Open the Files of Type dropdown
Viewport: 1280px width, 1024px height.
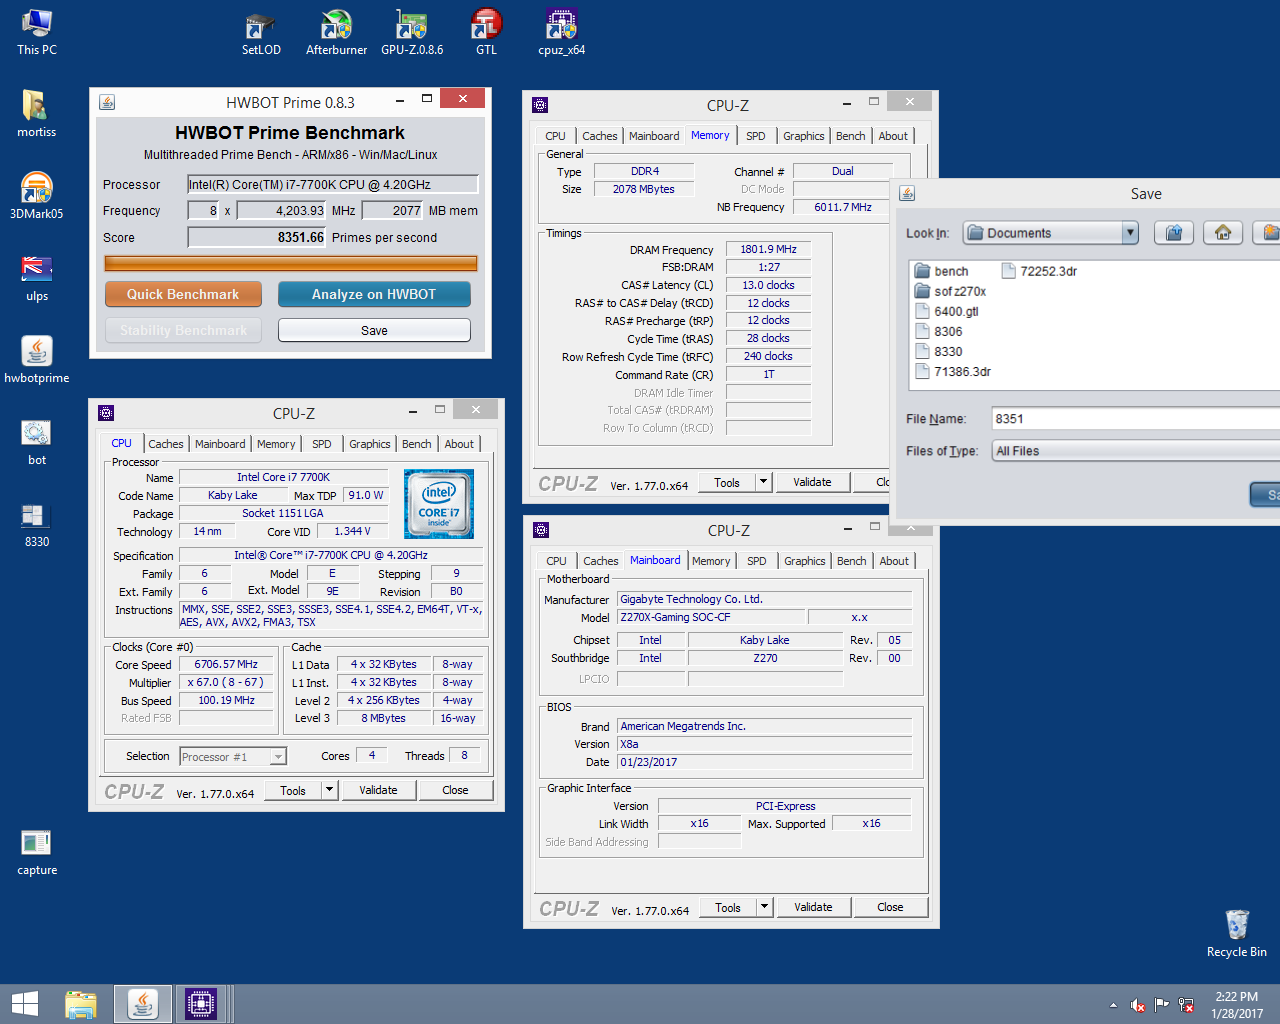pos(1136,451)
